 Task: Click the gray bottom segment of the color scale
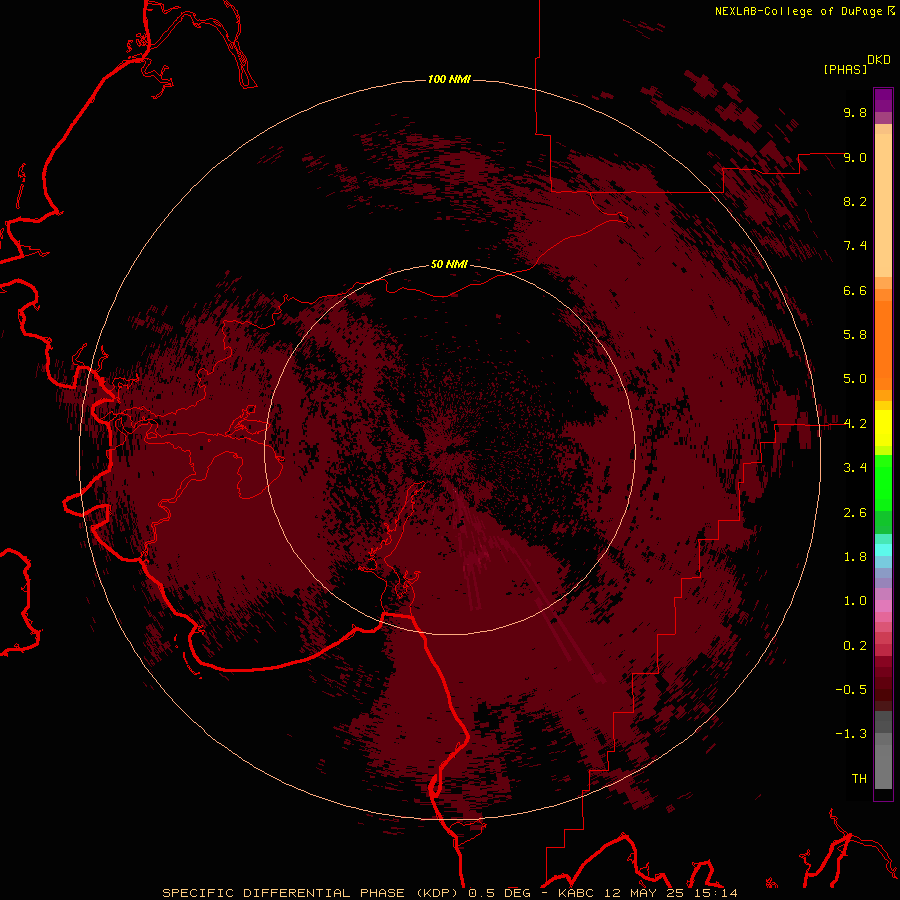[883, 763]
